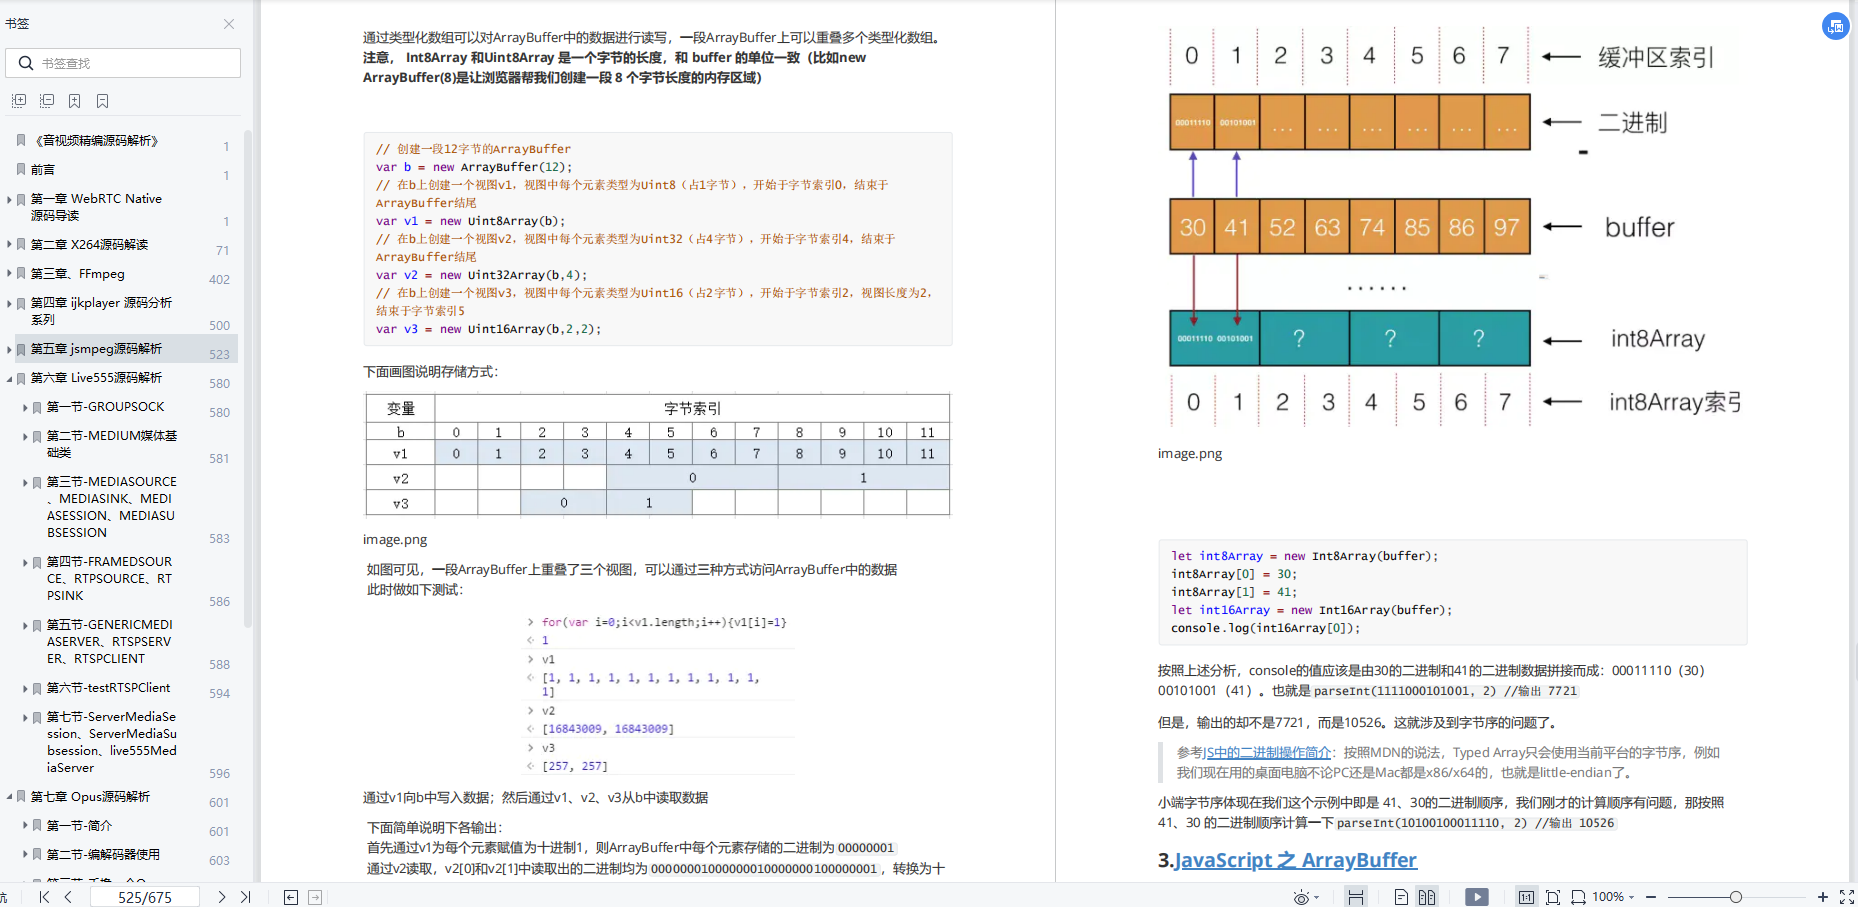Close the 书签 bookmark panel
The height and width of the screenshot is (907, 1858).
[229, 24]
